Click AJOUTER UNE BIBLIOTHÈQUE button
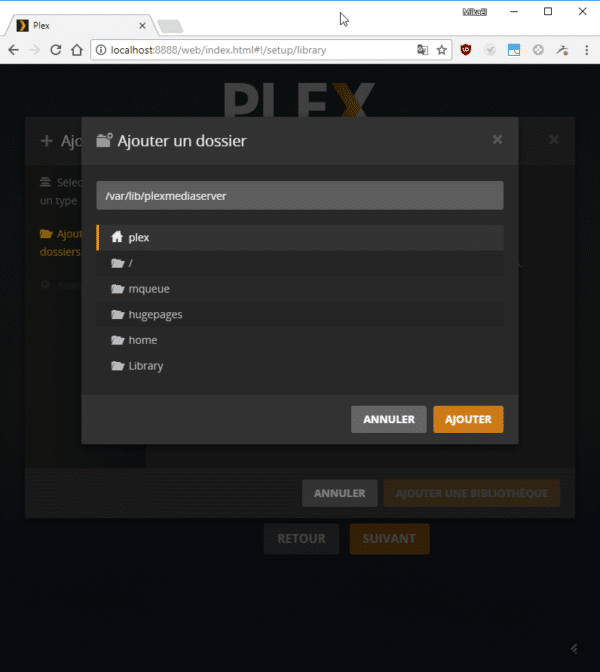 (471, 493)
